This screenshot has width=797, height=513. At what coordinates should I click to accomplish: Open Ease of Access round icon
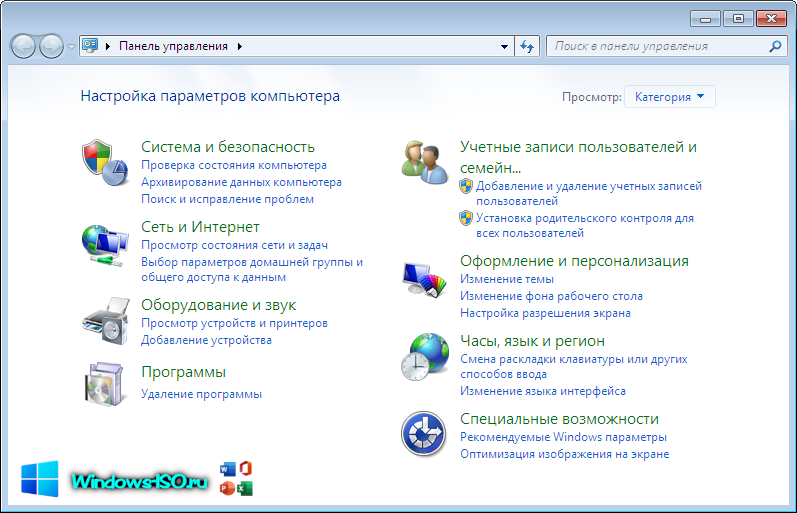(423, 434)
